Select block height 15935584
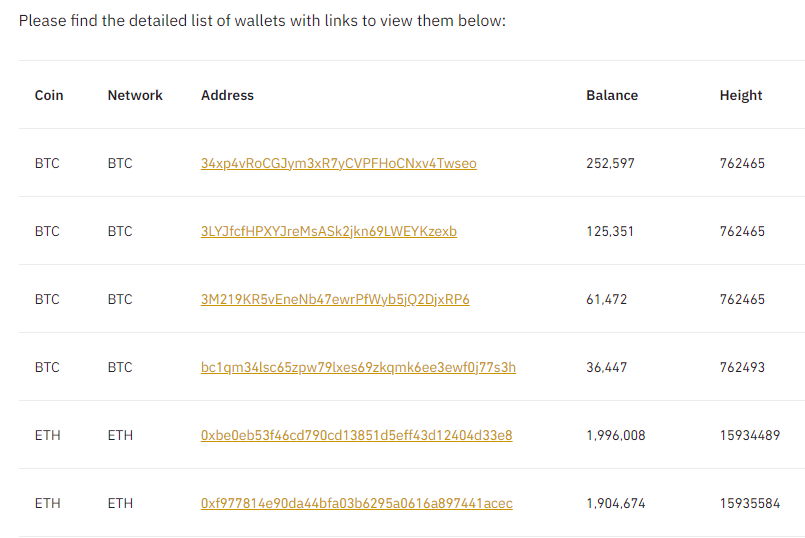805x538 pixels. click(750, 504)
